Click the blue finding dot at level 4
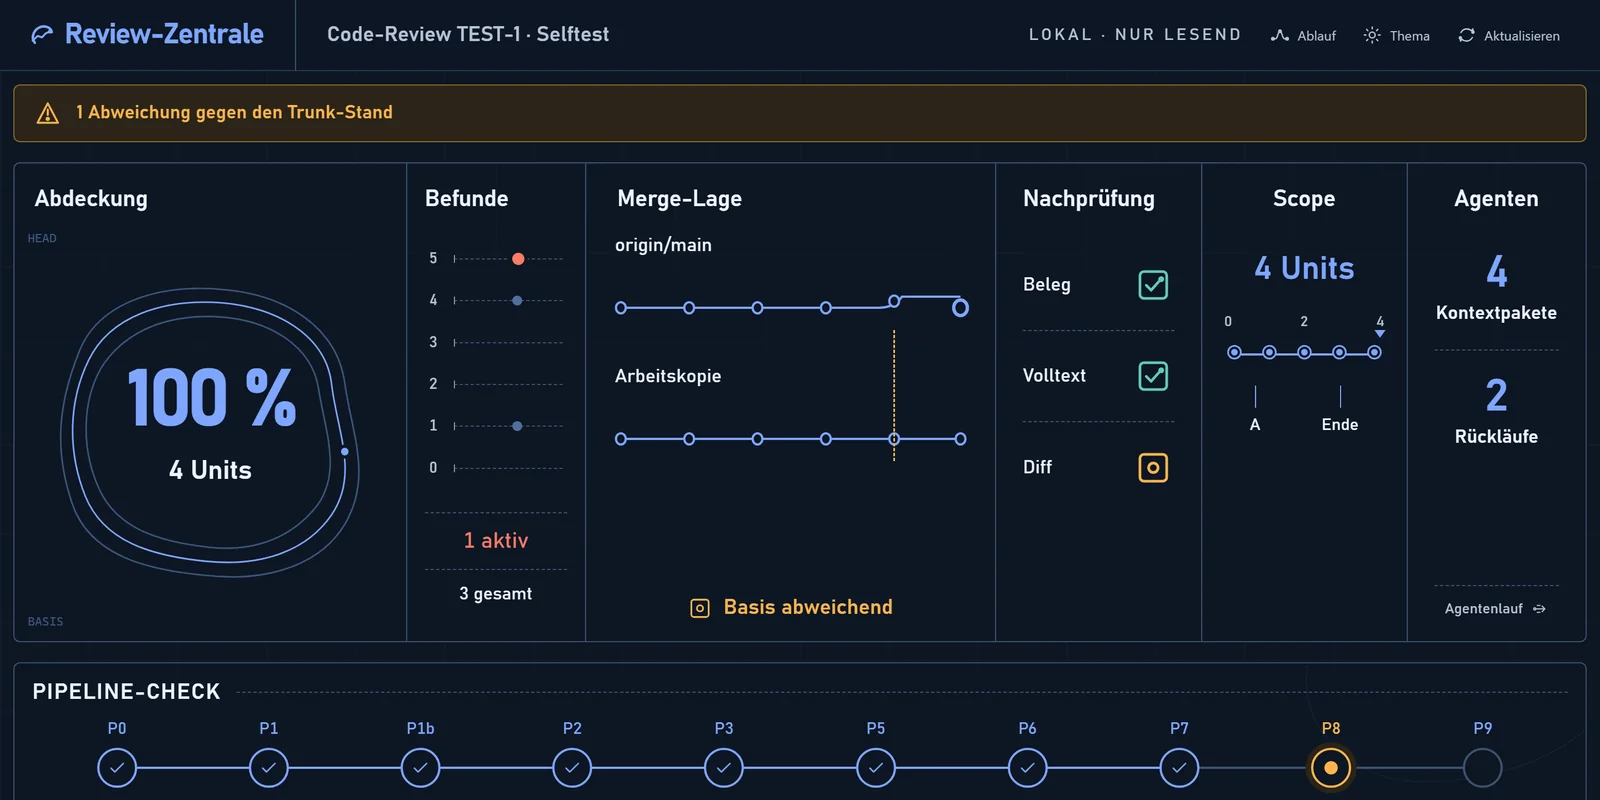1600x800 pixels. (x=517, y=300)
